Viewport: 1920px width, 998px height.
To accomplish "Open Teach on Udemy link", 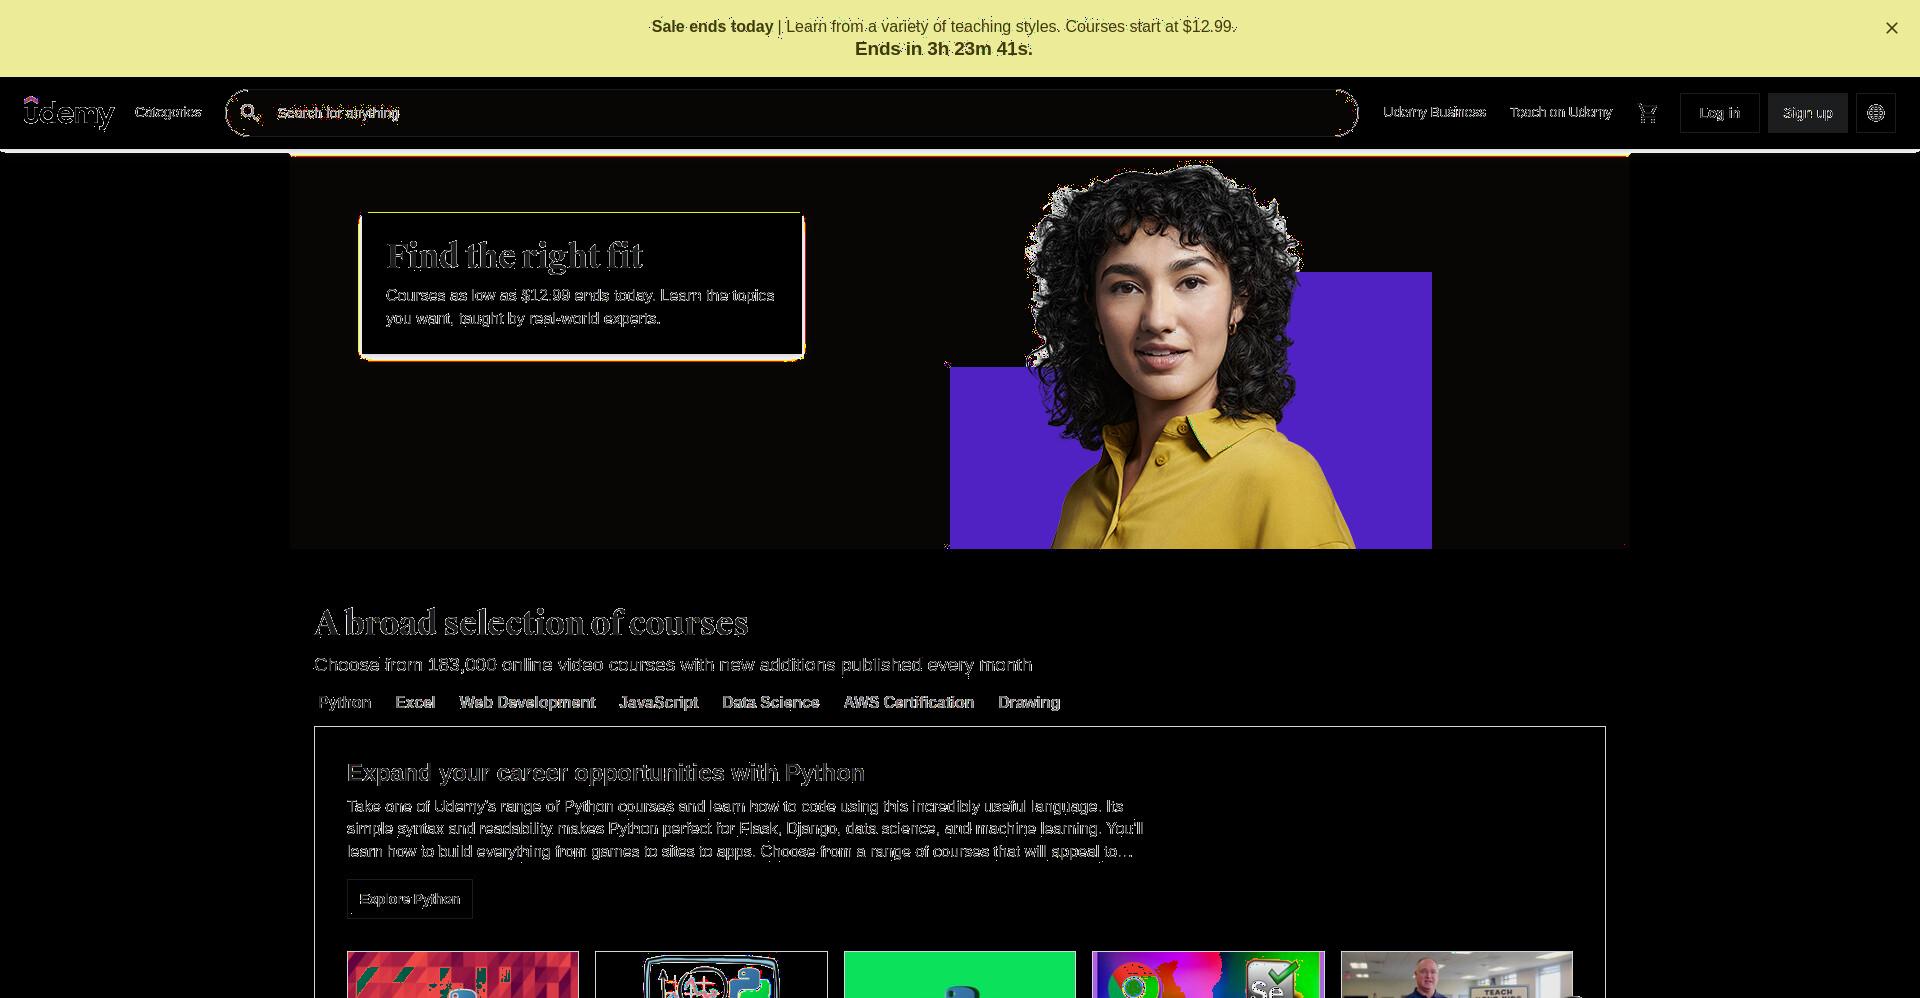I will pyautogui.click(x=1561, y=112).
